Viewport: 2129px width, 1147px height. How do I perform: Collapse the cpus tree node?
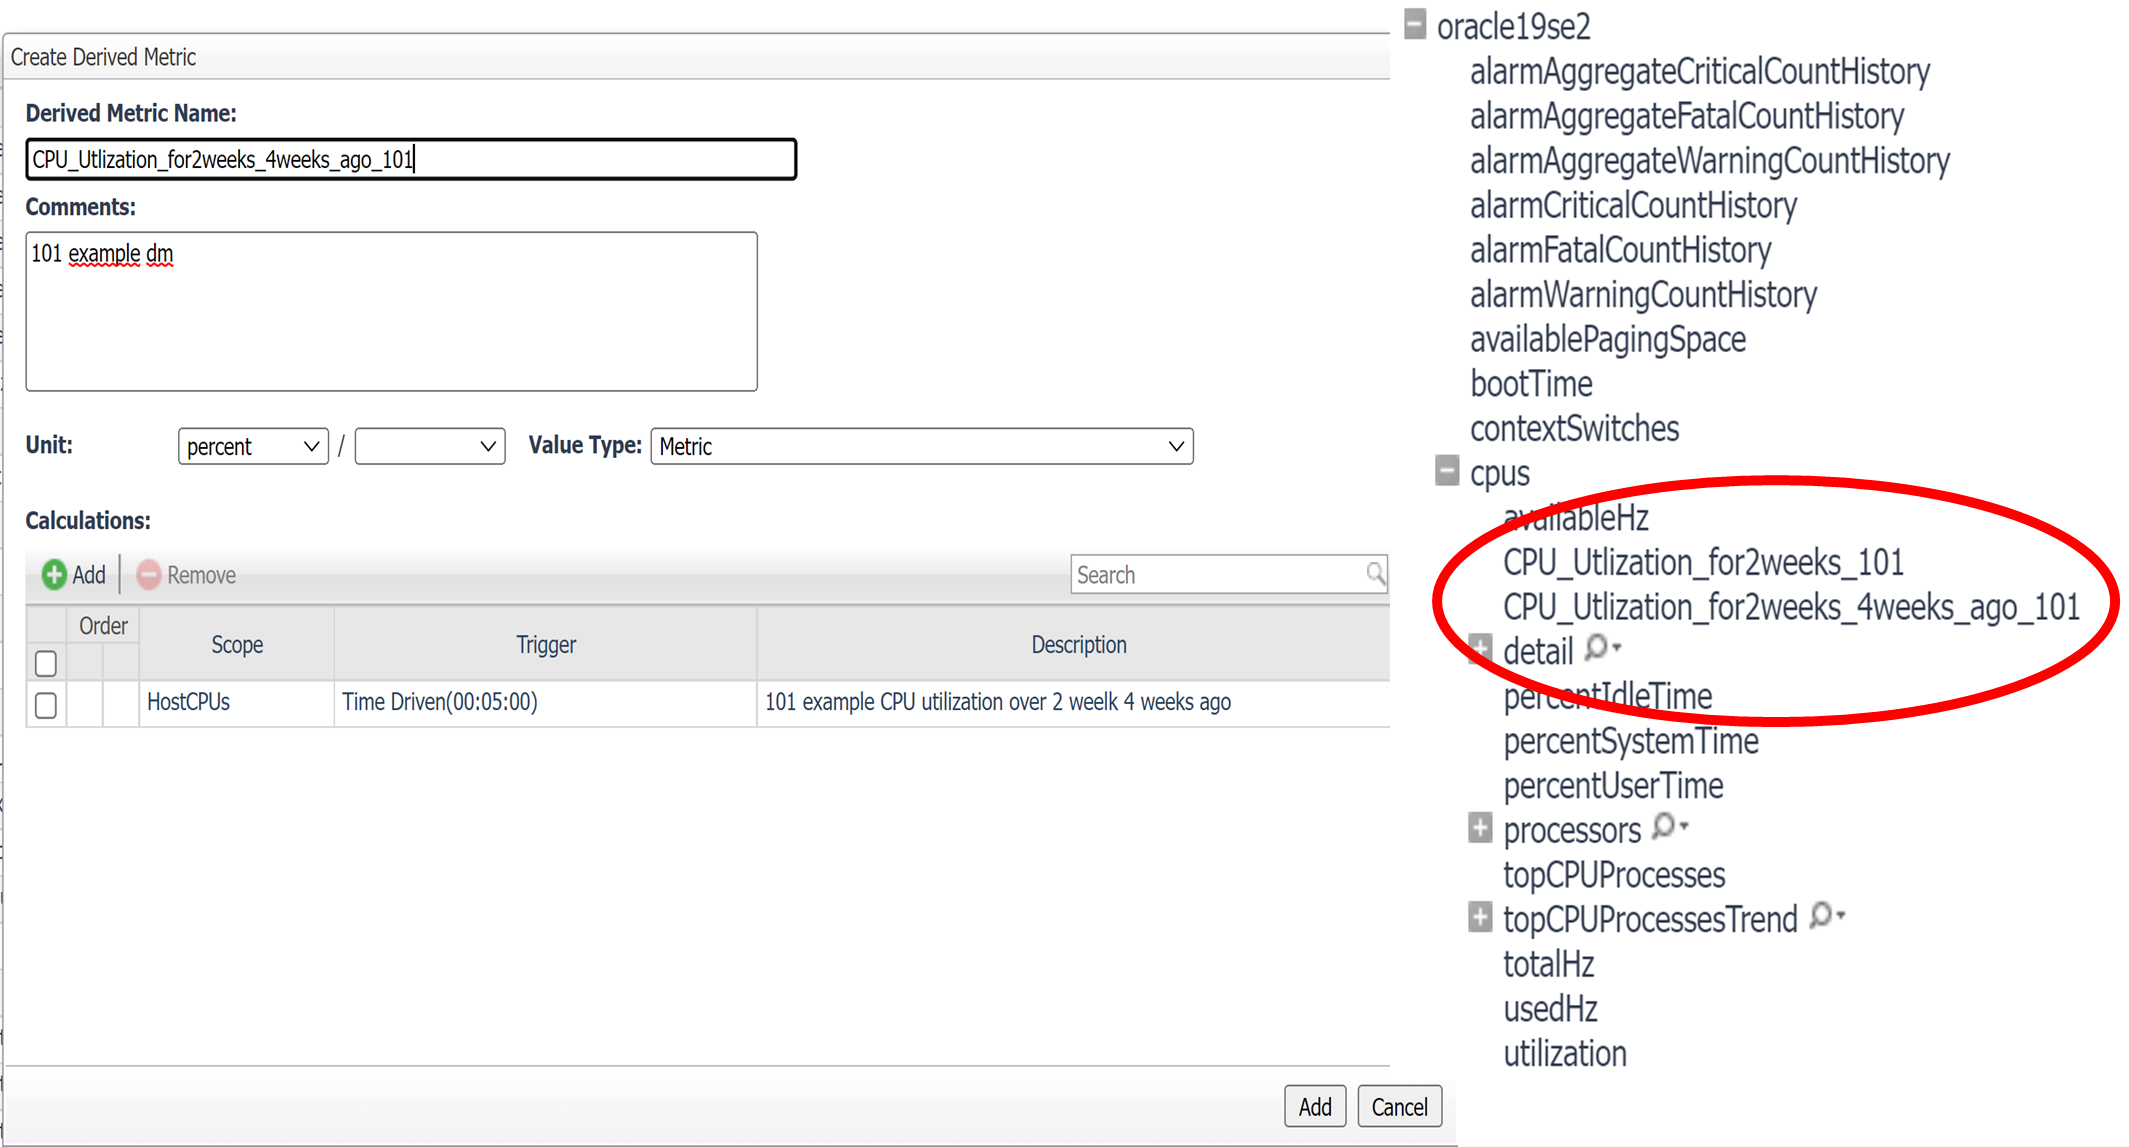pyautogui.click(x=1447, y=471)
